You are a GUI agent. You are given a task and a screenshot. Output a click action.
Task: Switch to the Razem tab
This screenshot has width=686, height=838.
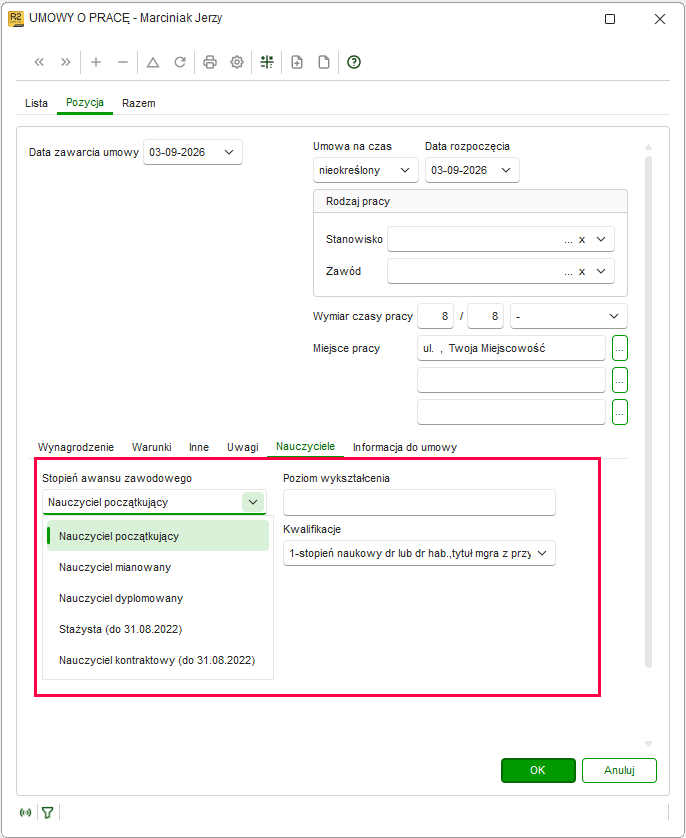coord(138,103)
